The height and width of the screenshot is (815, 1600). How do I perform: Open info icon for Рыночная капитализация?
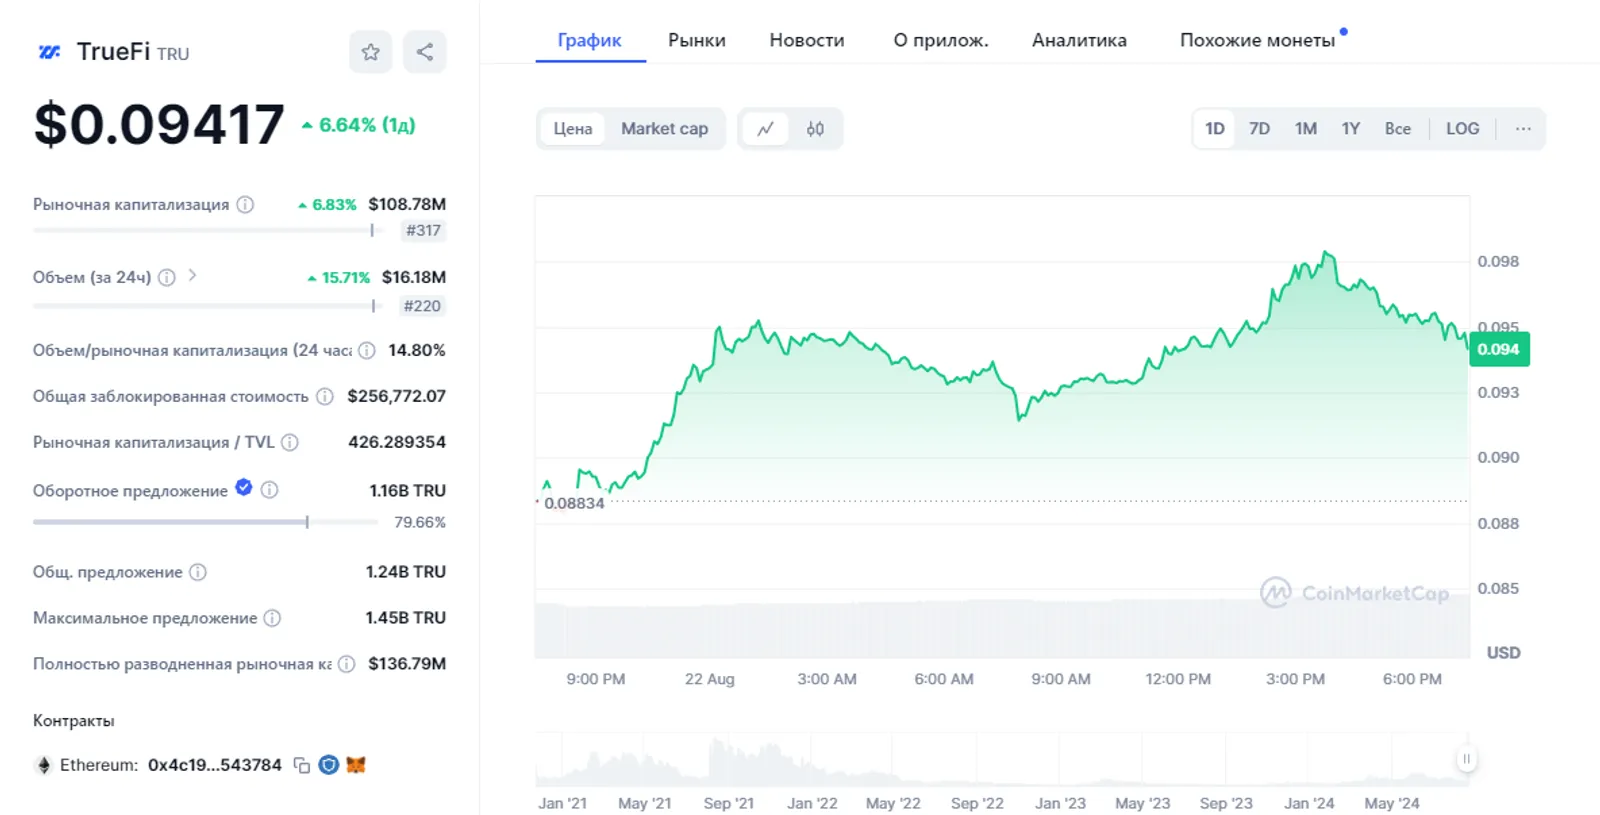[245, 204]
